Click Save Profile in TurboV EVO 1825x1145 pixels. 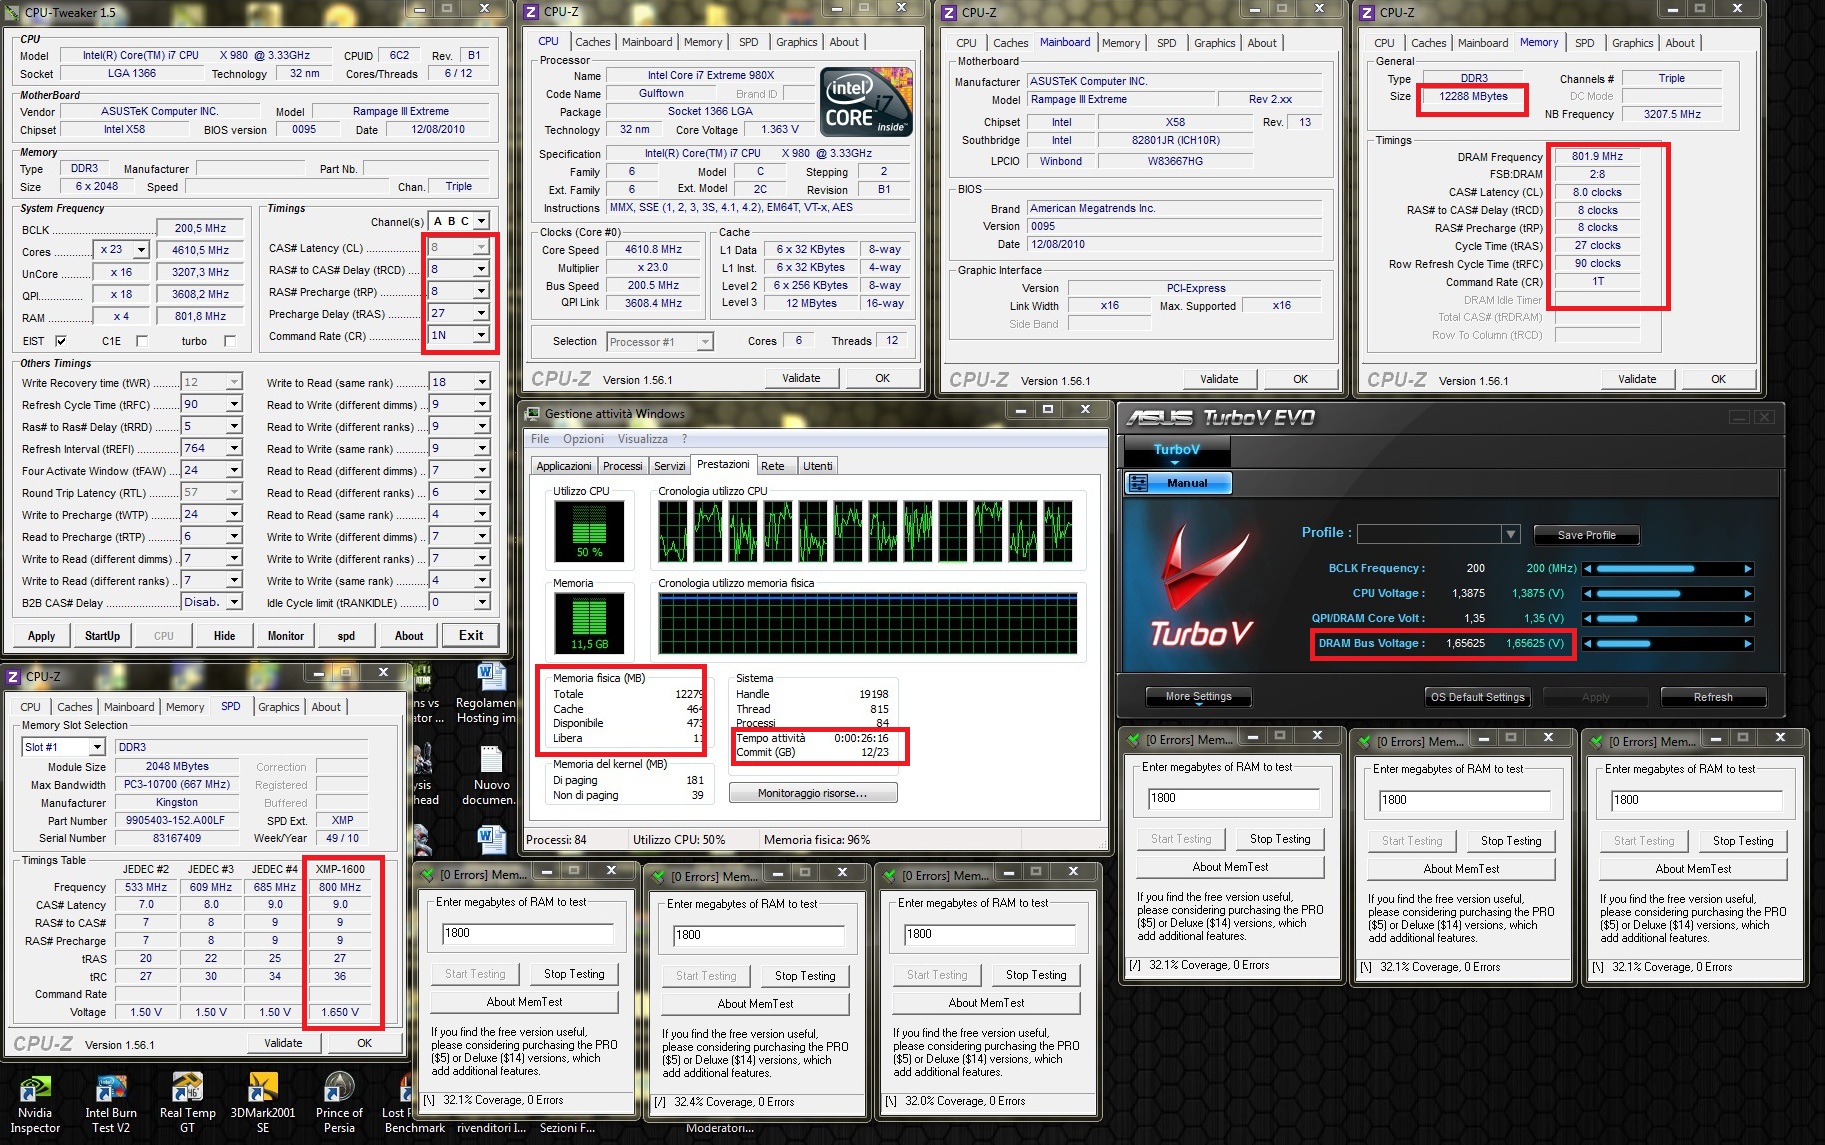tap(1586, 535)
